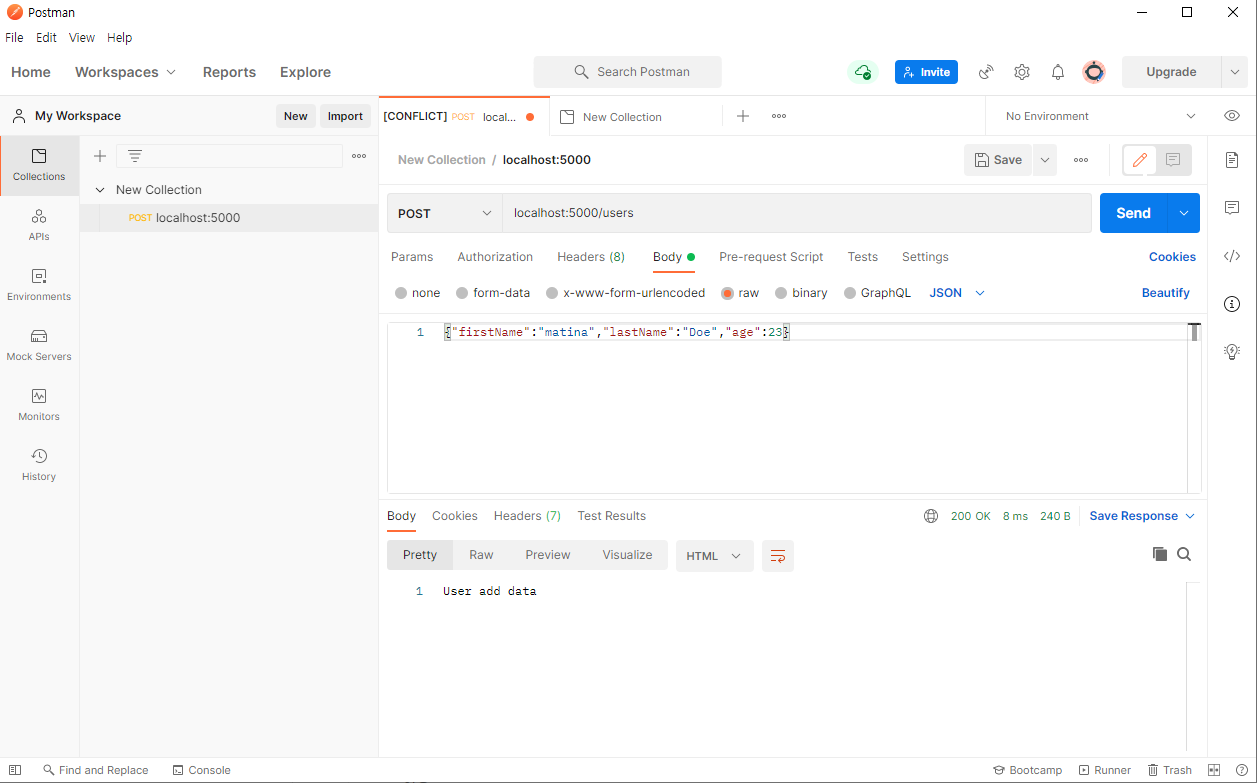The image size is (1257, 783).
Task: Open two-pane layout icon in status bar
Action: (x=1214, y=770)
